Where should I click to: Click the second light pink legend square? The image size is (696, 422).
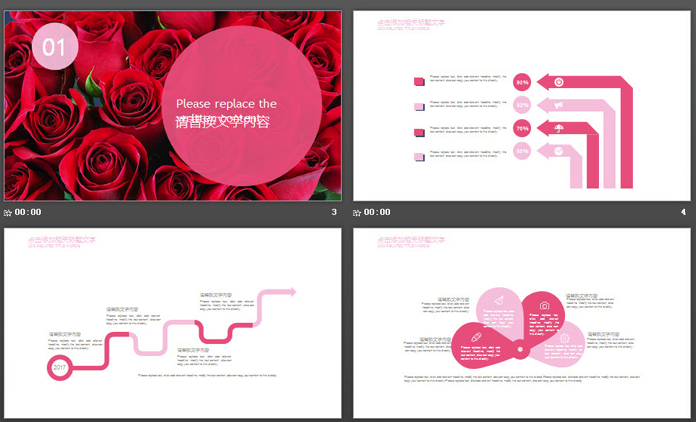tap(419, 105)
